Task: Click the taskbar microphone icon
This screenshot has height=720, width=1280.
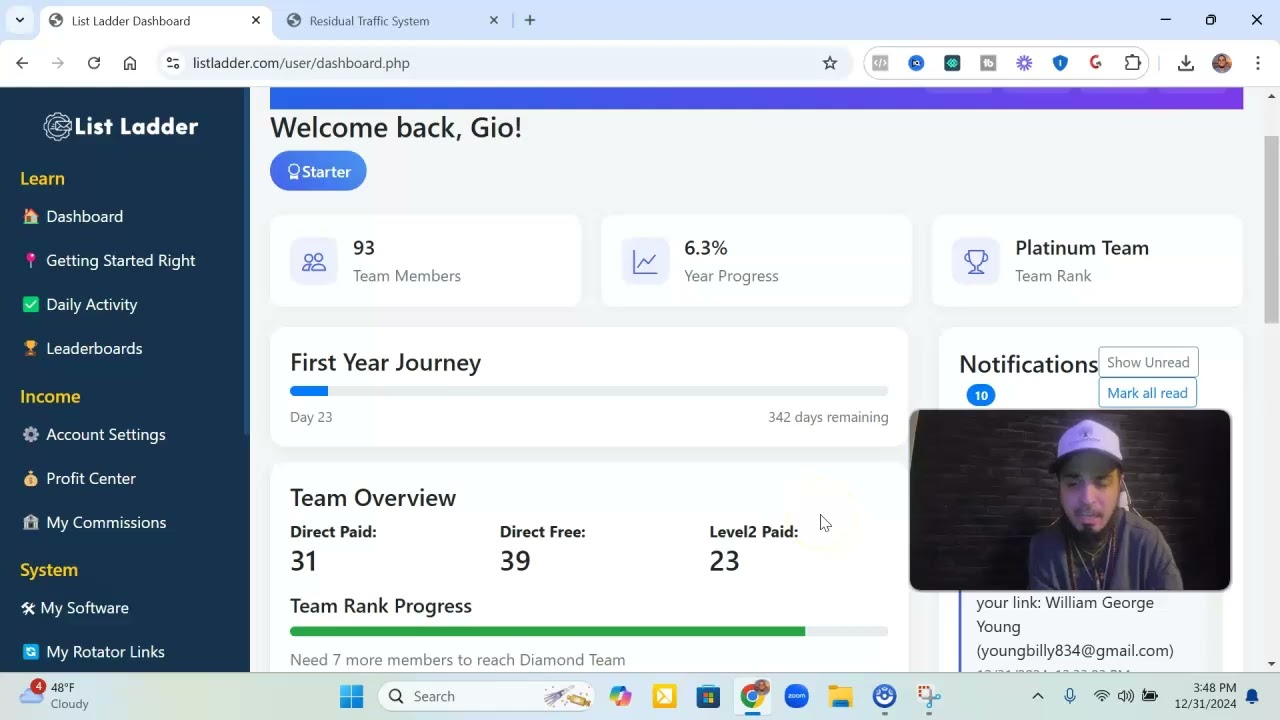Action: pos(1070,696)
